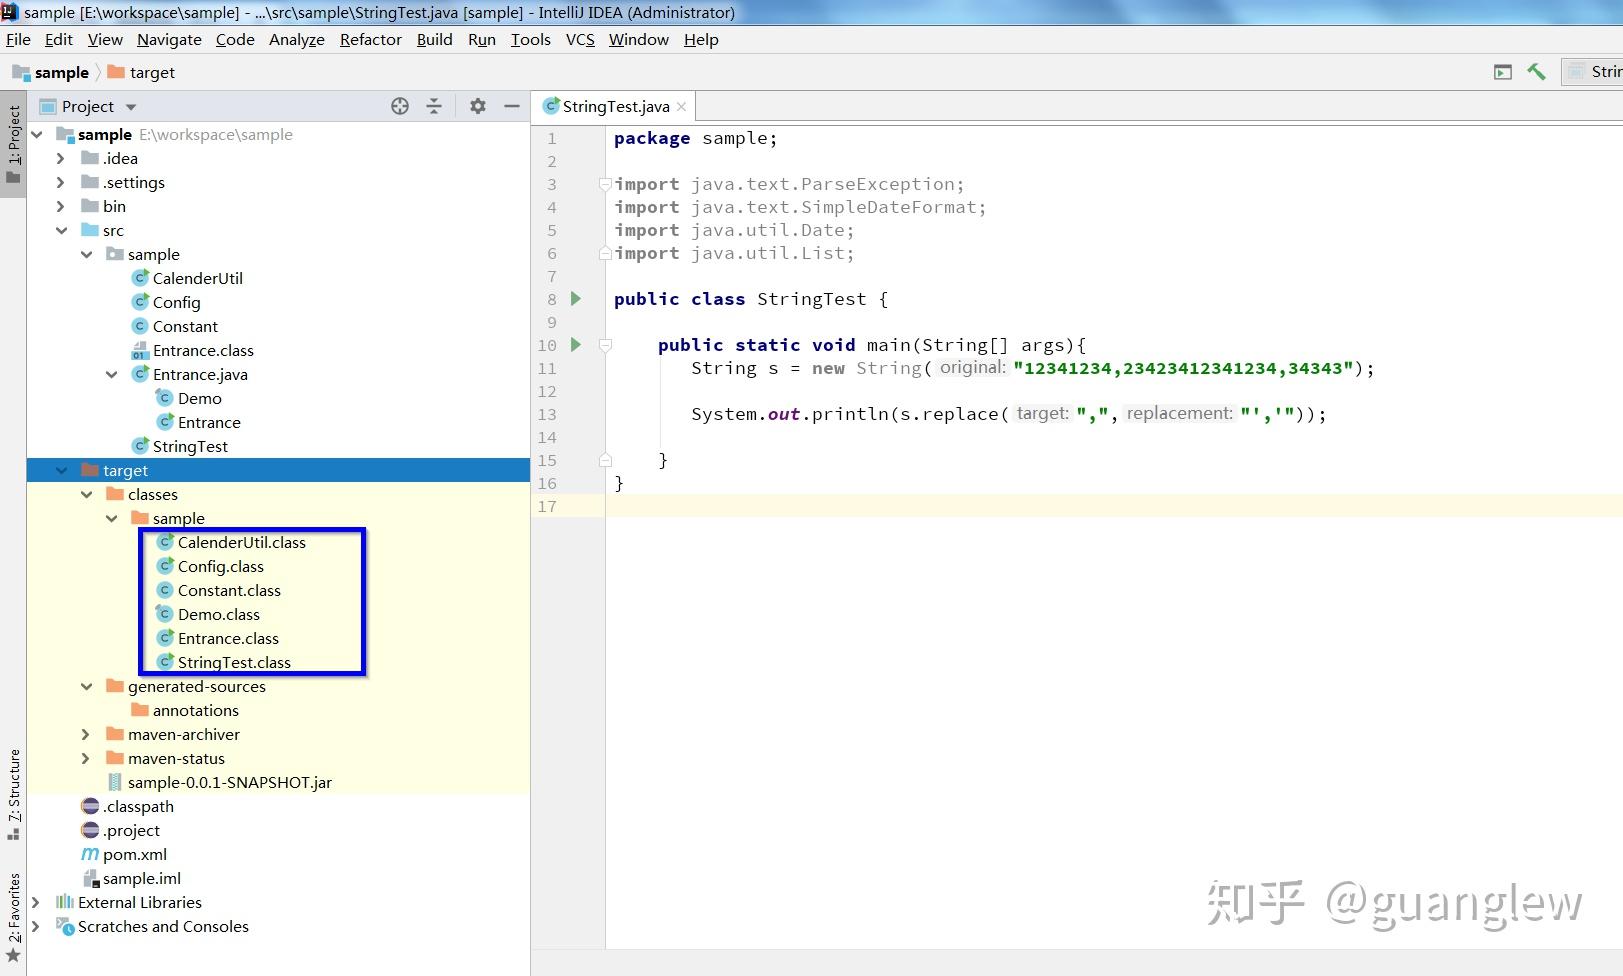Expand the bin folder
This screenshot has height=976, width=1623.
click(61, 206)
